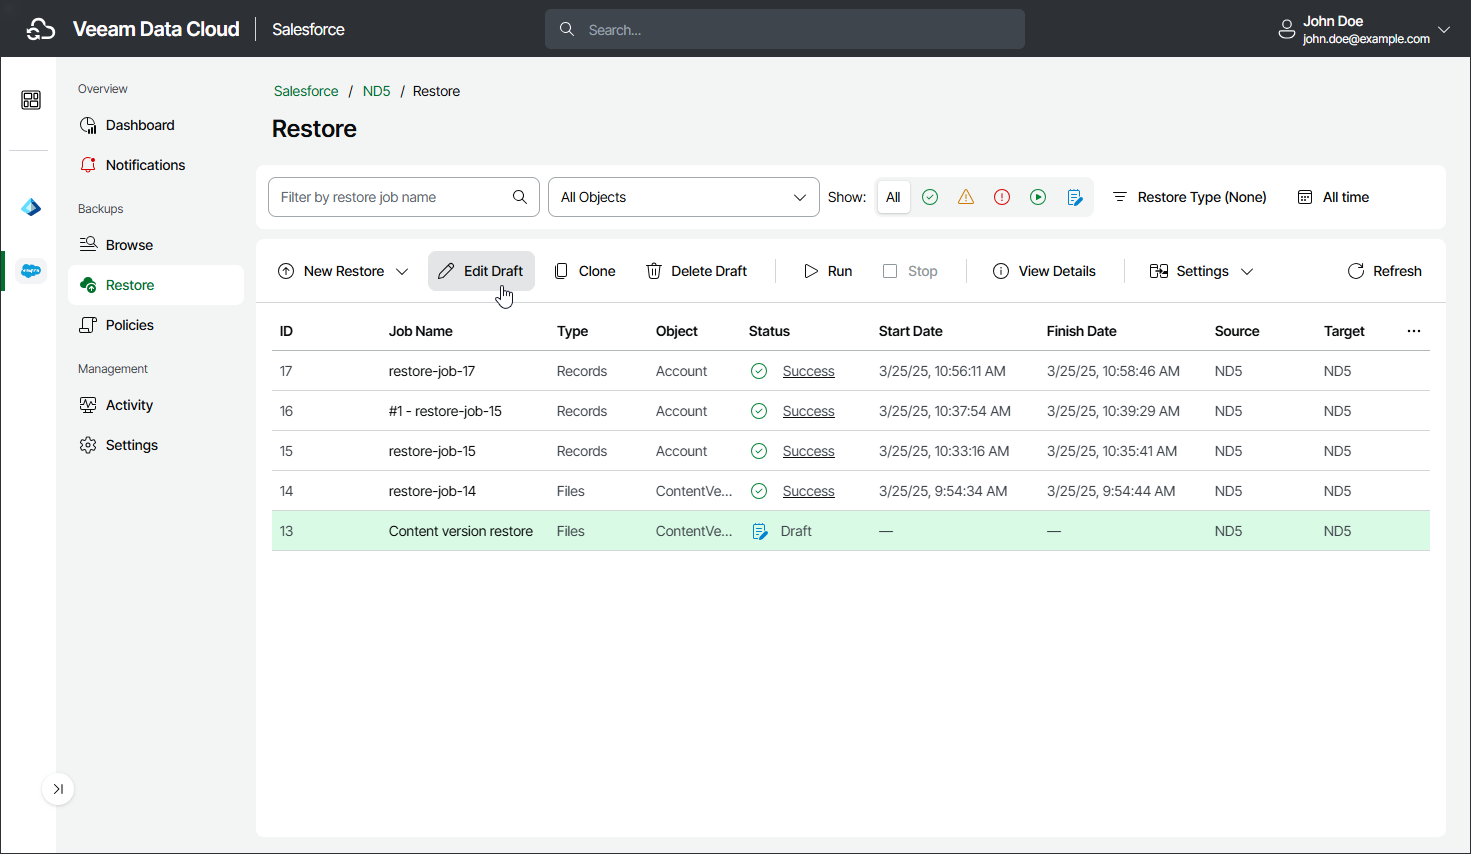Run the selected restore job

828,271
